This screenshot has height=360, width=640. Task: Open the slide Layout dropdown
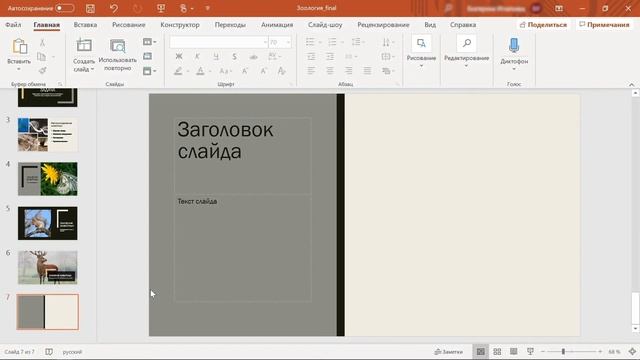(x=149, y=42)
